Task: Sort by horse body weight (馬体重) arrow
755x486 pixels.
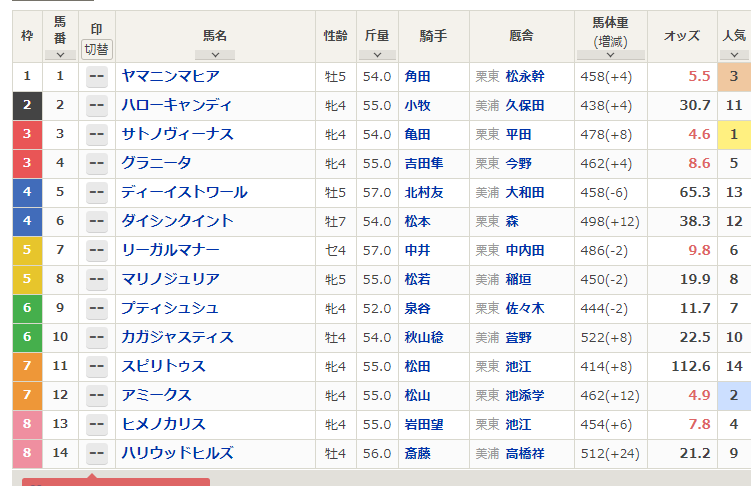Action: pyautogui.click(x=610, y=56)
